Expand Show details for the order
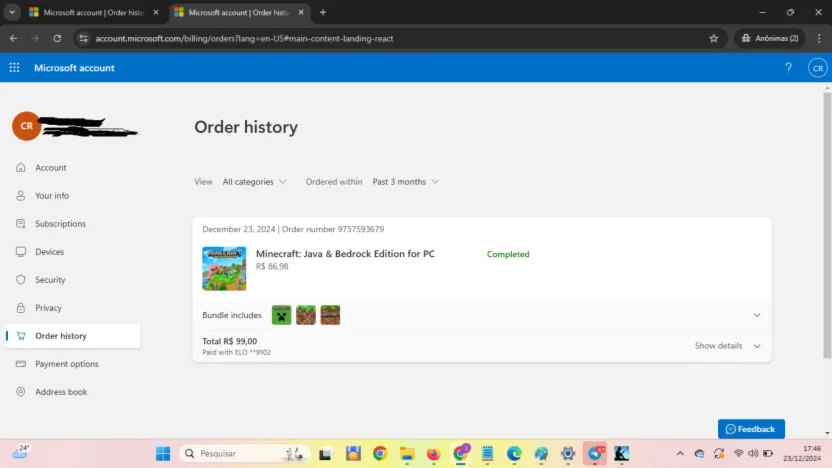 pyautogui.click(x=727, y=345)
